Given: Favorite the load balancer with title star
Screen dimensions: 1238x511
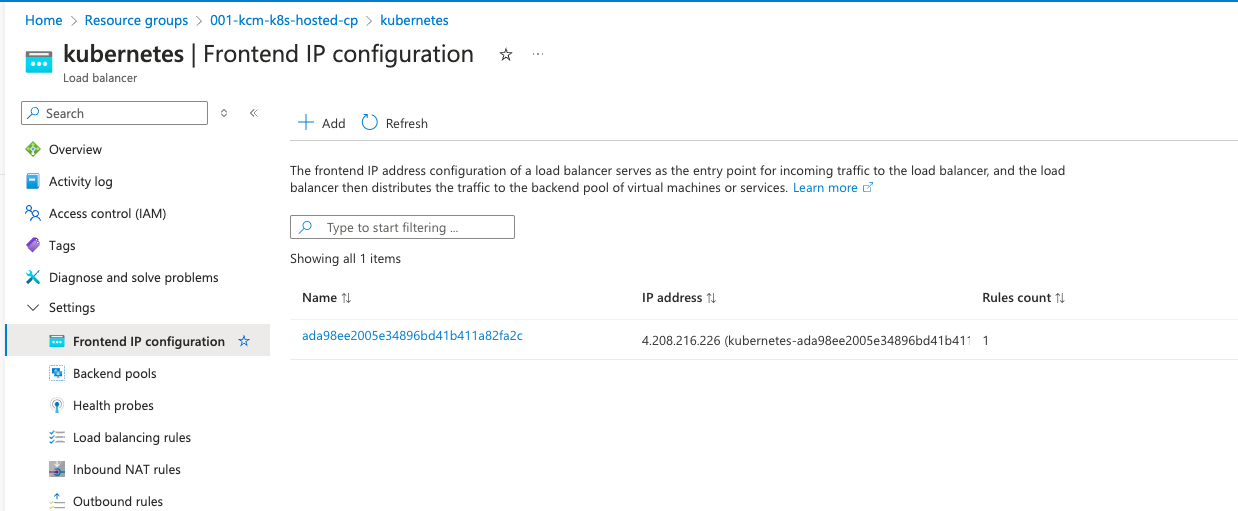Looking at the screenshot, I should click(506, 55).
